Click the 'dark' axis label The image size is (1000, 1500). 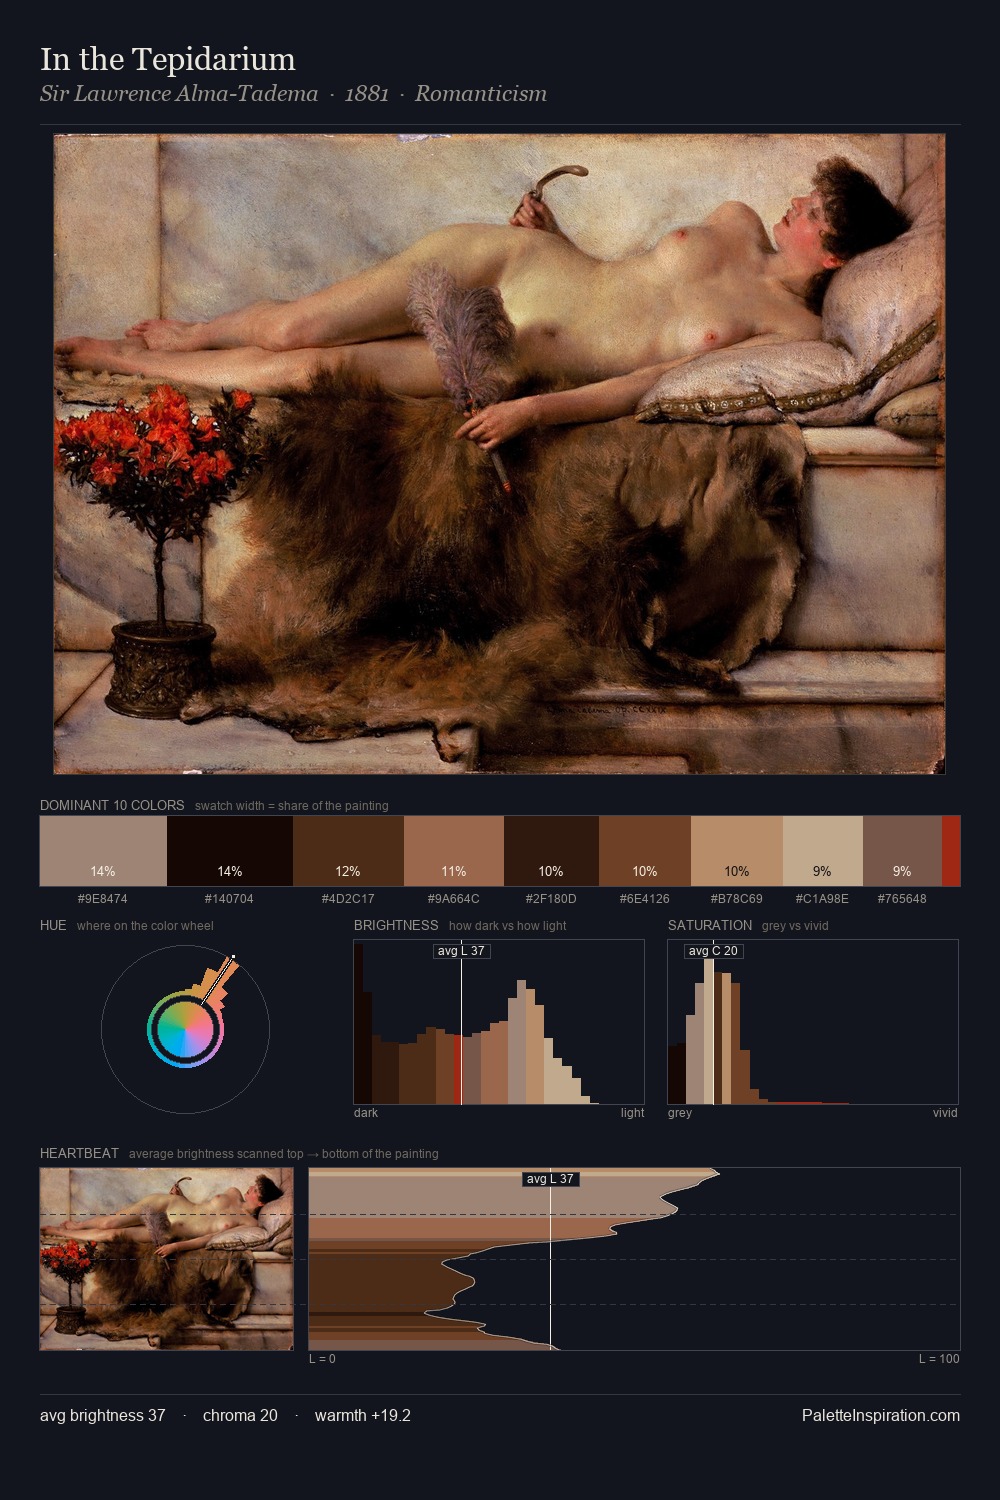click(x=366, y=1113)
